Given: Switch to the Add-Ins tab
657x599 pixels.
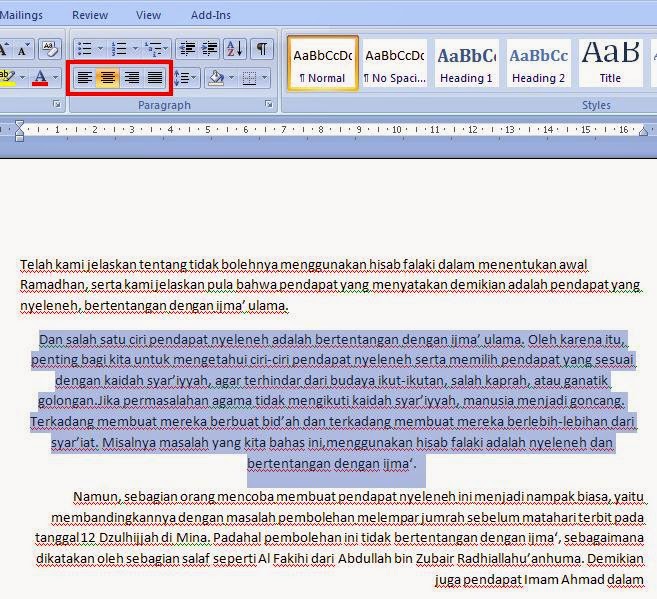Looking at the screenshot, I should 211,15.
